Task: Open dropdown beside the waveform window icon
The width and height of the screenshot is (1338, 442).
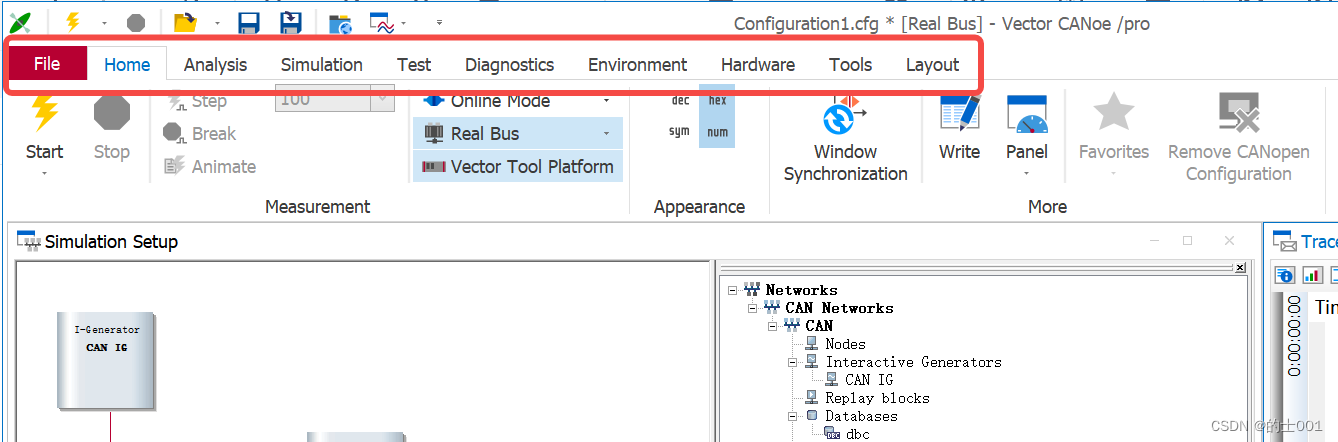Action: pos(404,22)
